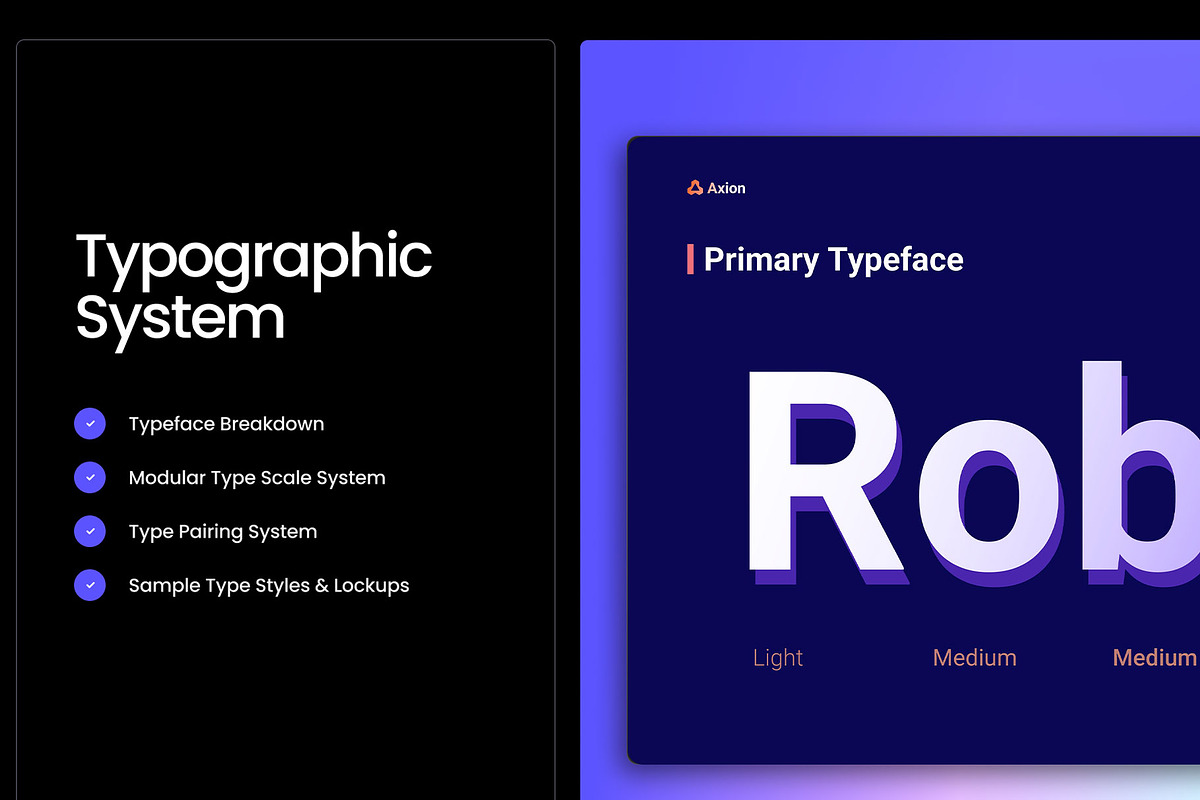Click the bold 'Medium' label
This screenshot has width=1200, height=800.
[x=1155, y=658]
